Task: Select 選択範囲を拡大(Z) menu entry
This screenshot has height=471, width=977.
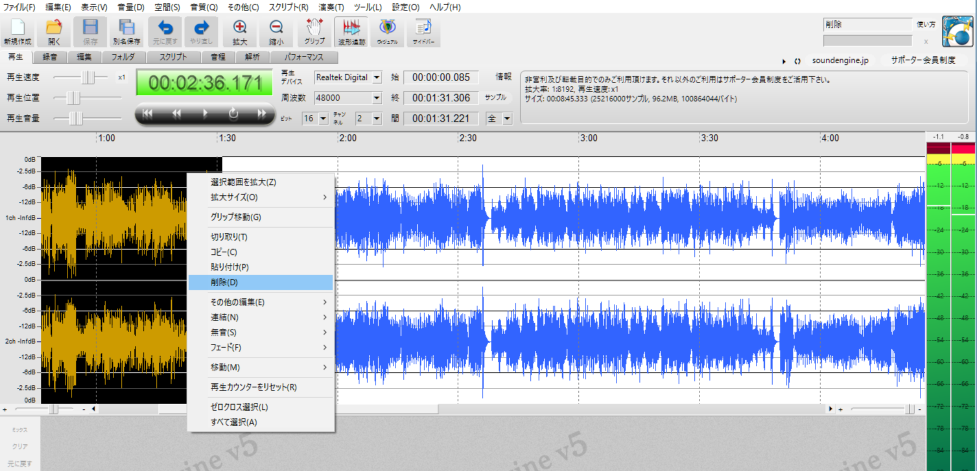Action: tap(260, 183)
